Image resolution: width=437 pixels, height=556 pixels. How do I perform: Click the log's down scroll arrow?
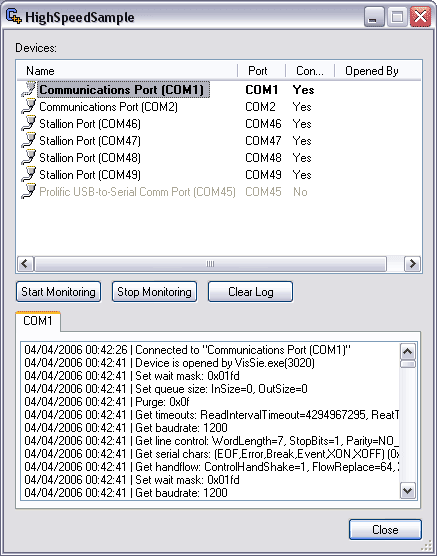408,491
